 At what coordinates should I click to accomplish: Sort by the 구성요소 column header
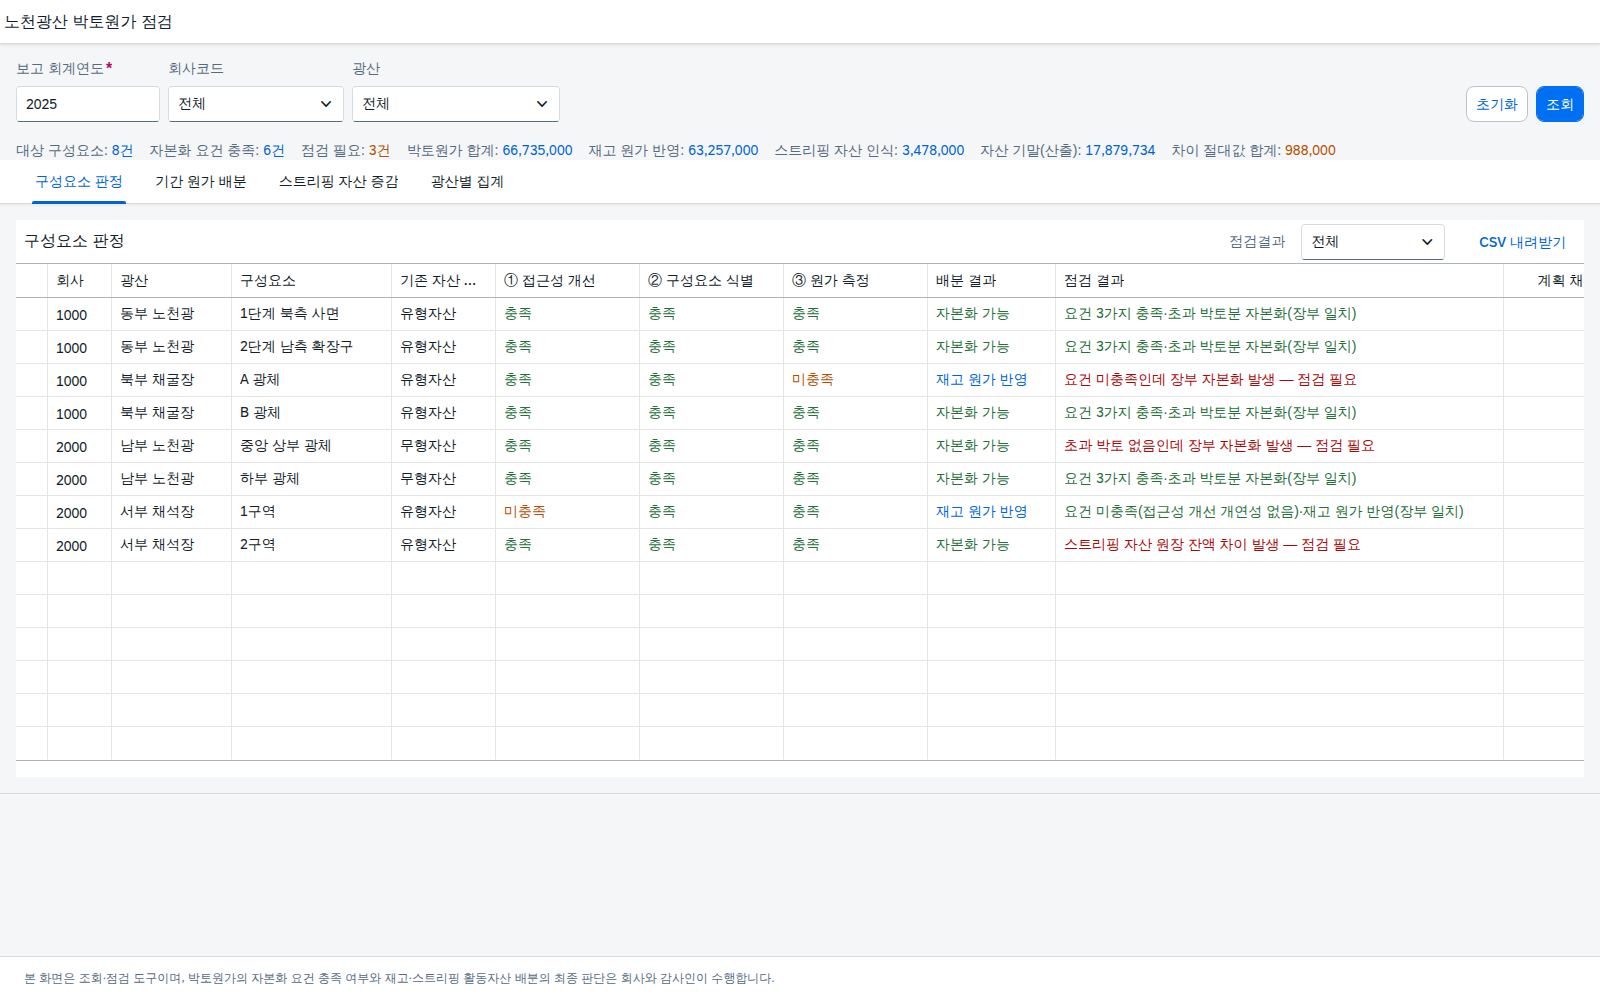pyautogui.click(x=312, y=281)
